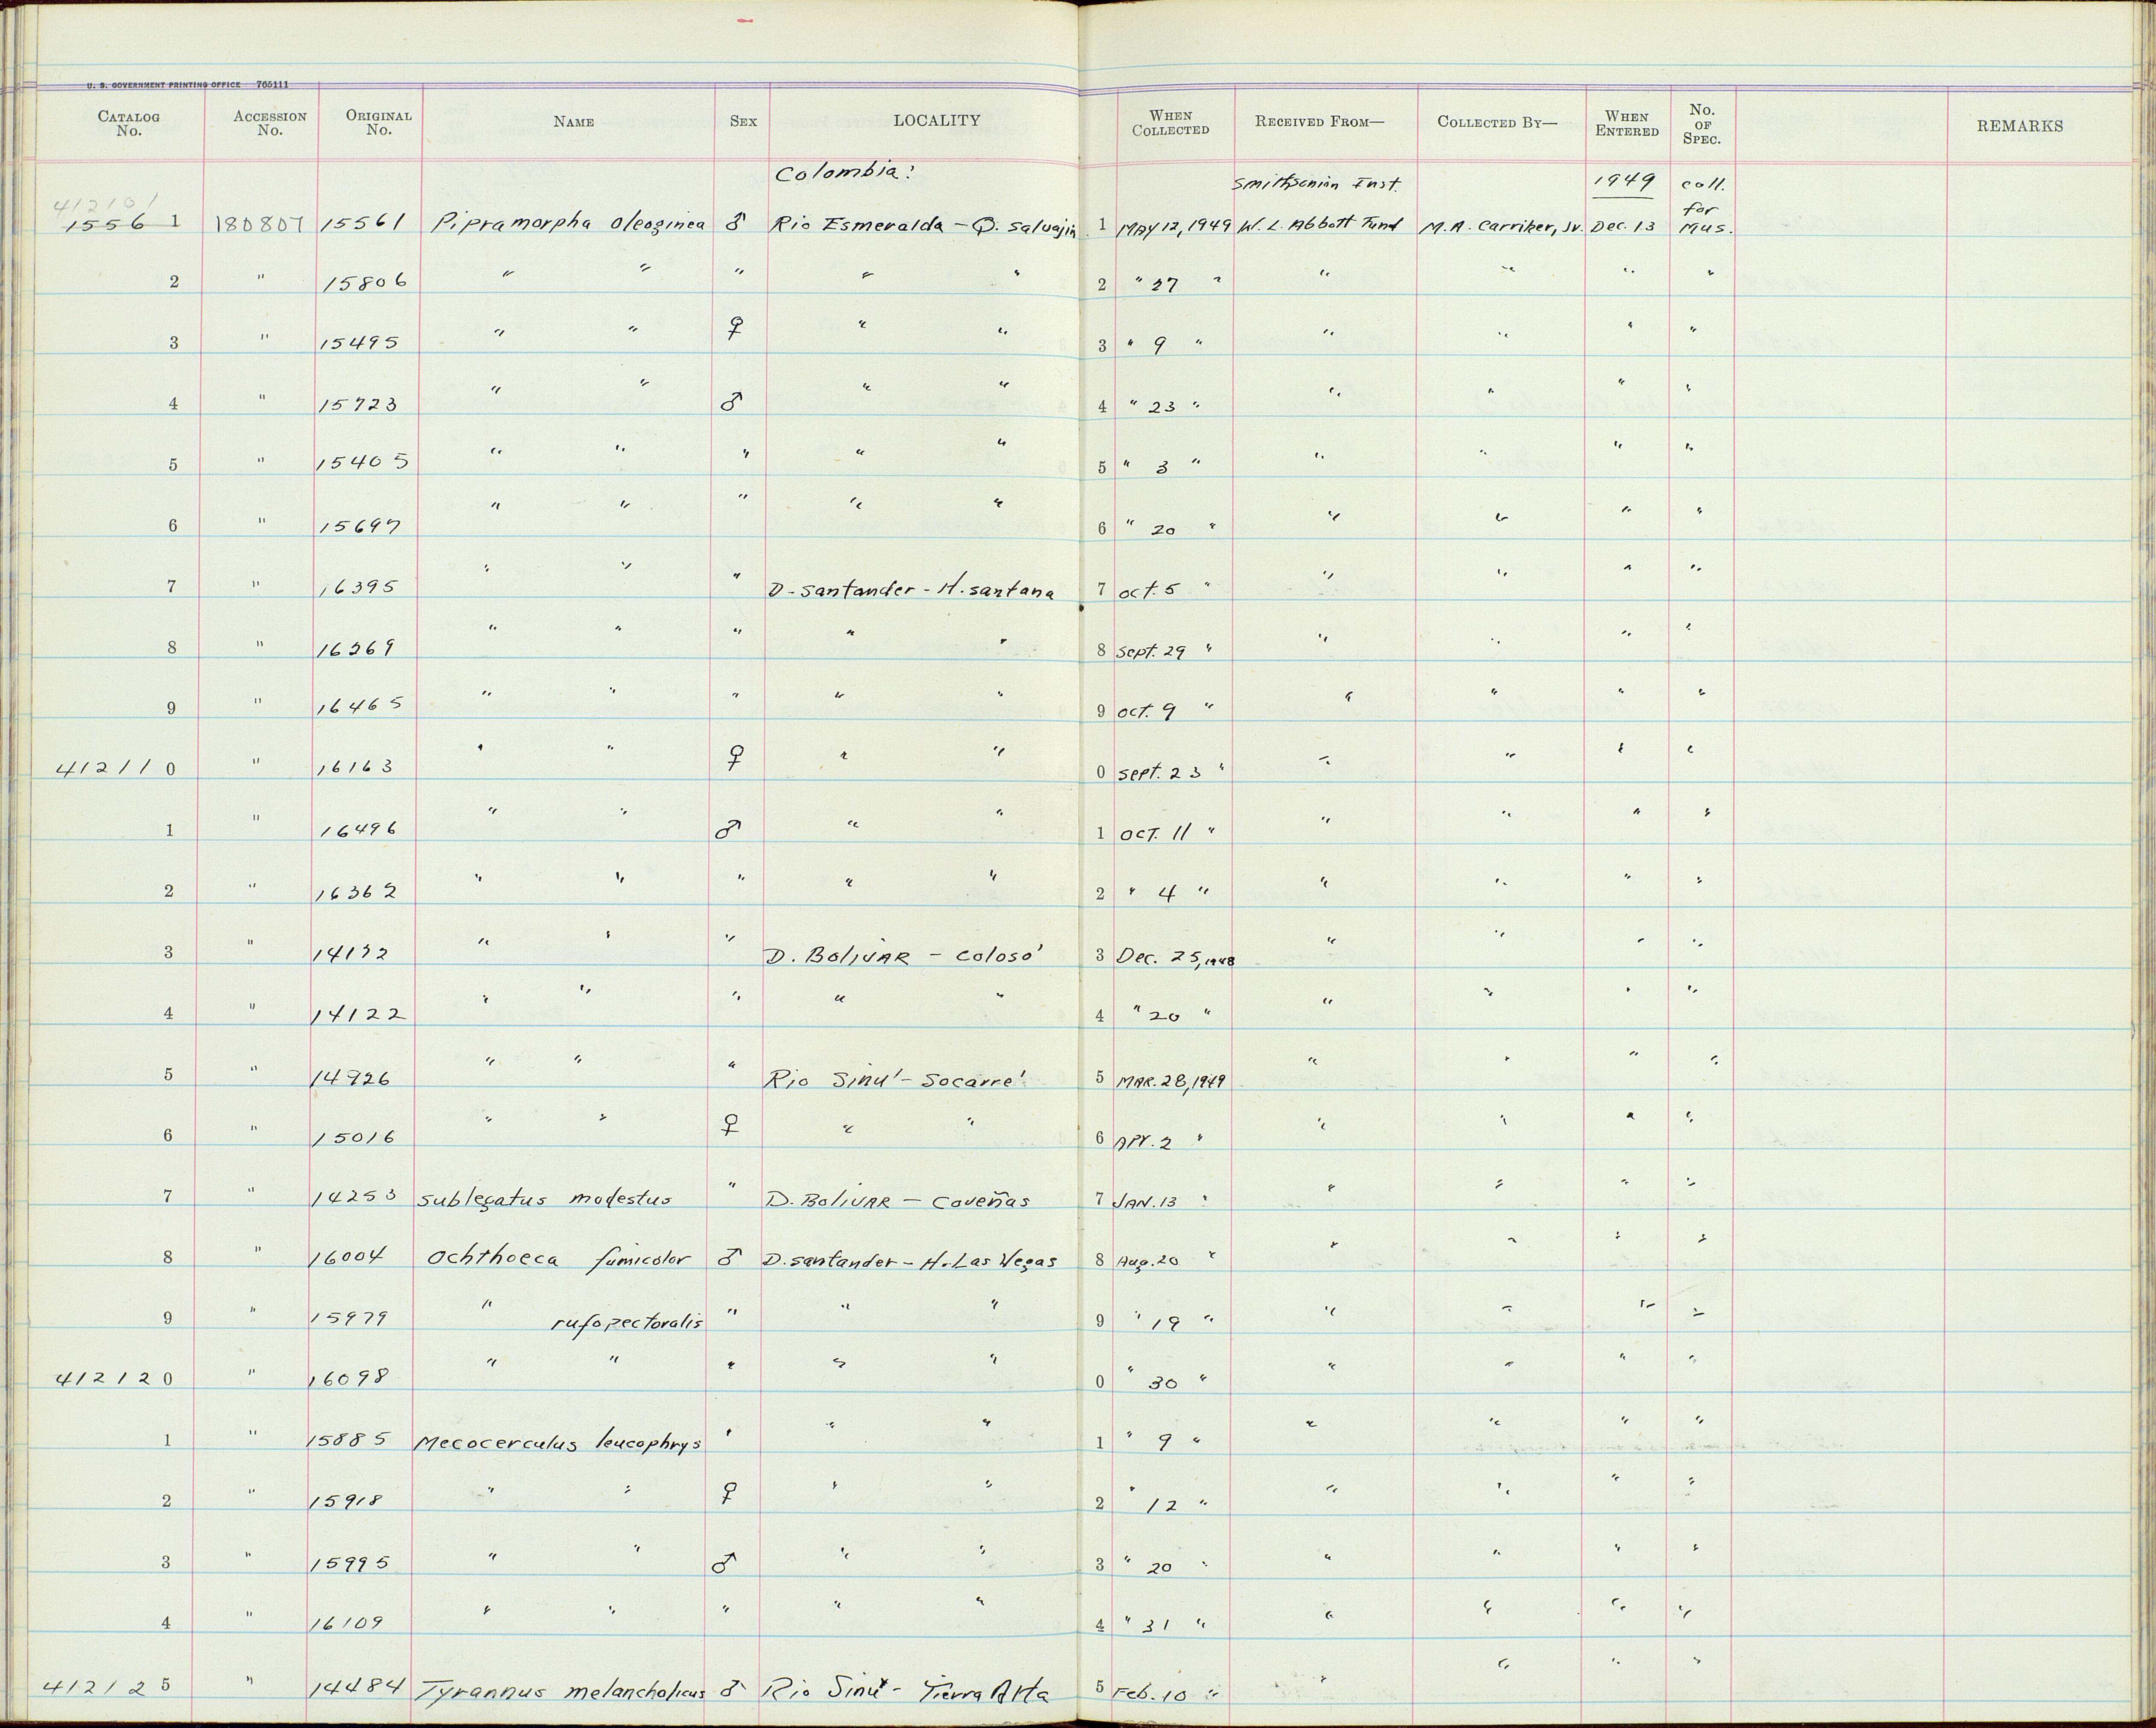Click the 'No. of Spec.' column header
The width and height of the screenshot is (2156, 1728).
tap(1701, 124)
